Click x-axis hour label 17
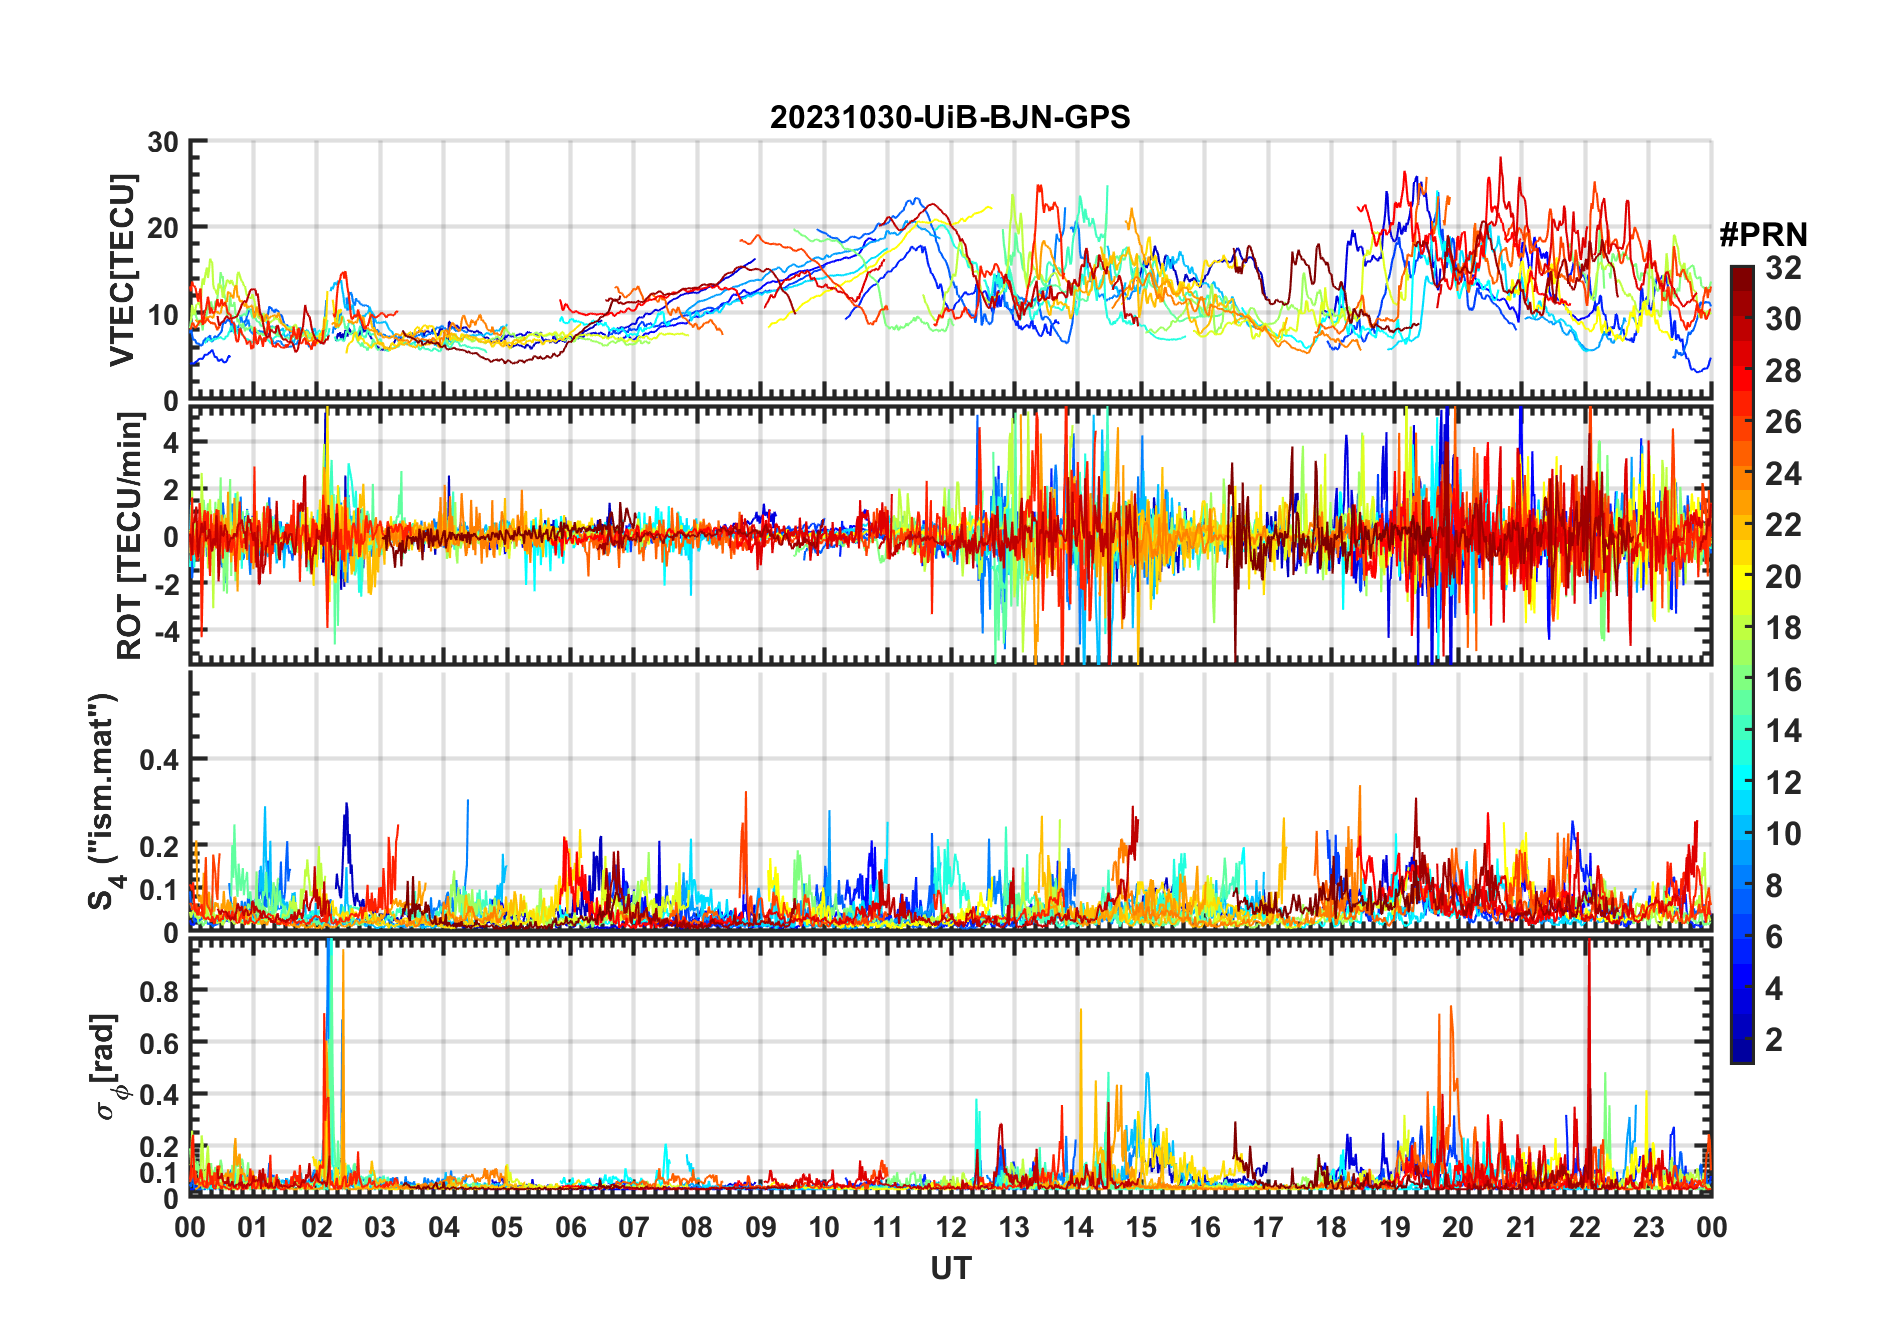 [1268, 1227]
